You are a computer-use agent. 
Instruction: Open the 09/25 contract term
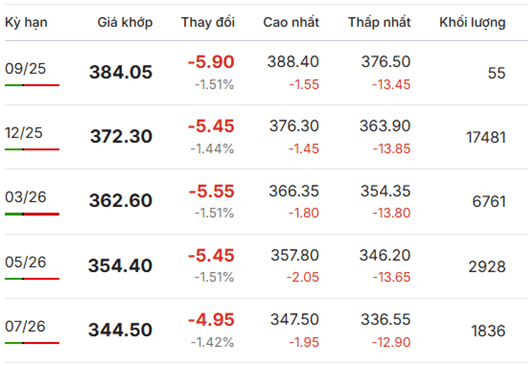pyautogui.click(x=25, y=69)
